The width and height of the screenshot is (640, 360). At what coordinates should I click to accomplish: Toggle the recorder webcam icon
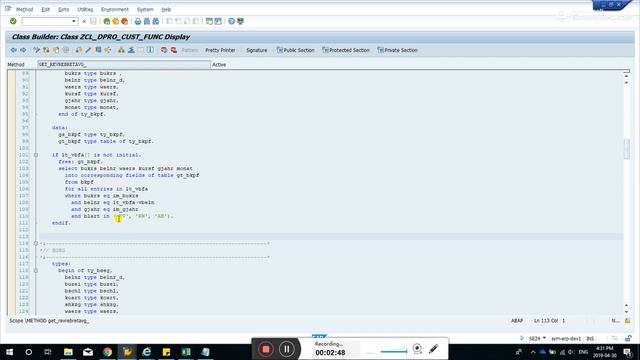coord(417,349)
